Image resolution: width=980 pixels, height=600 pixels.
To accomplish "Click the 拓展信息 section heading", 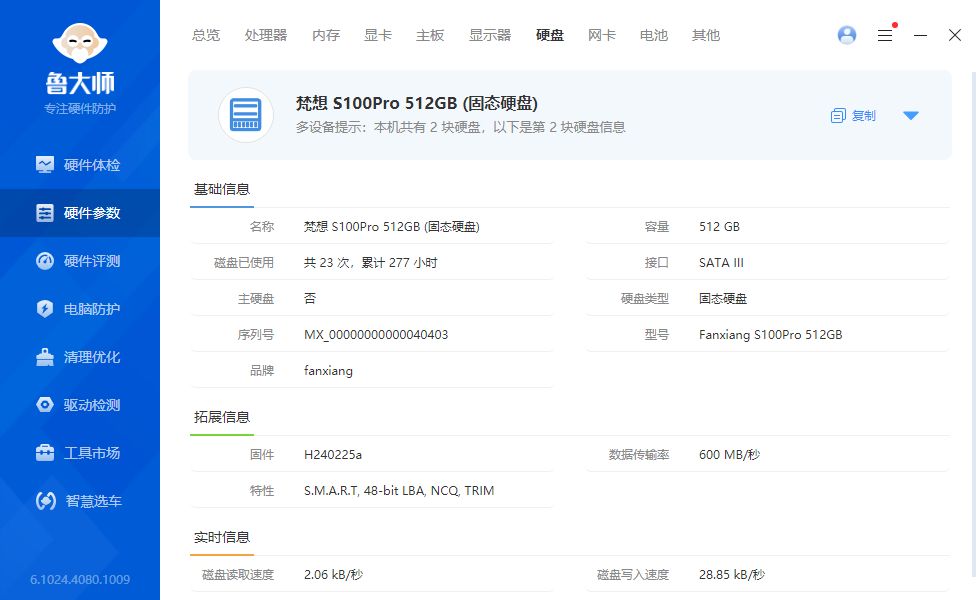I will tap(222, 417).
